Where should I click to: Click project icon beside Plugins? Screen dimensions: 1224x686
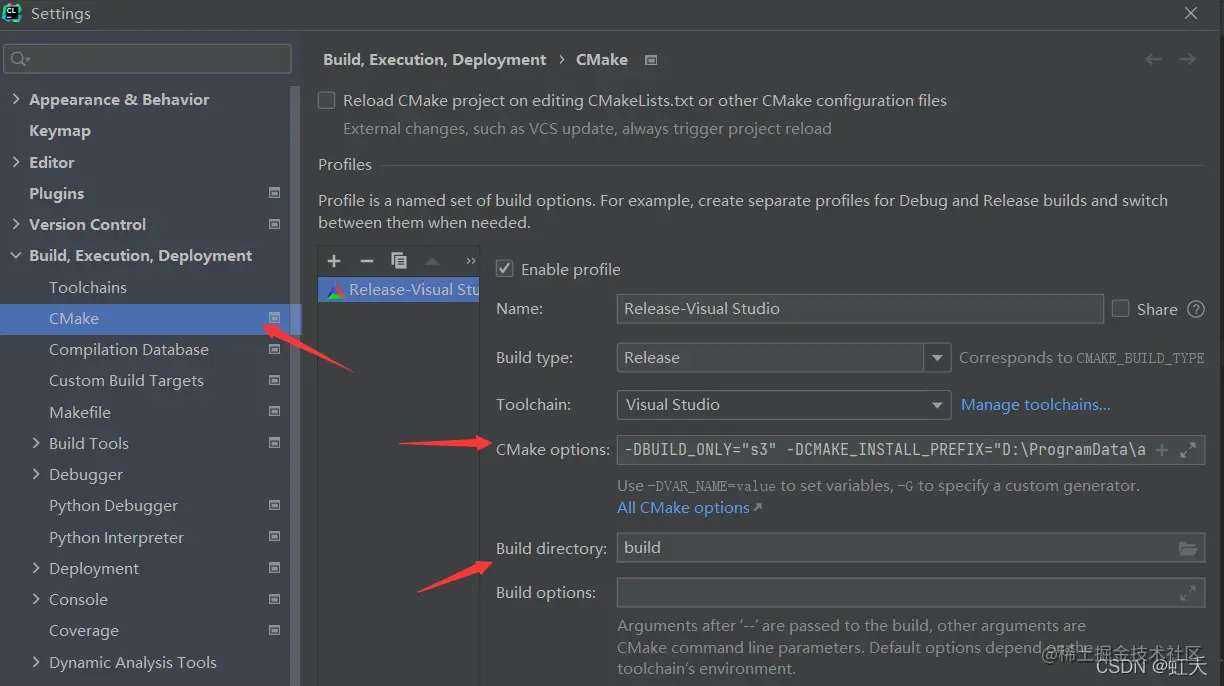275,193
